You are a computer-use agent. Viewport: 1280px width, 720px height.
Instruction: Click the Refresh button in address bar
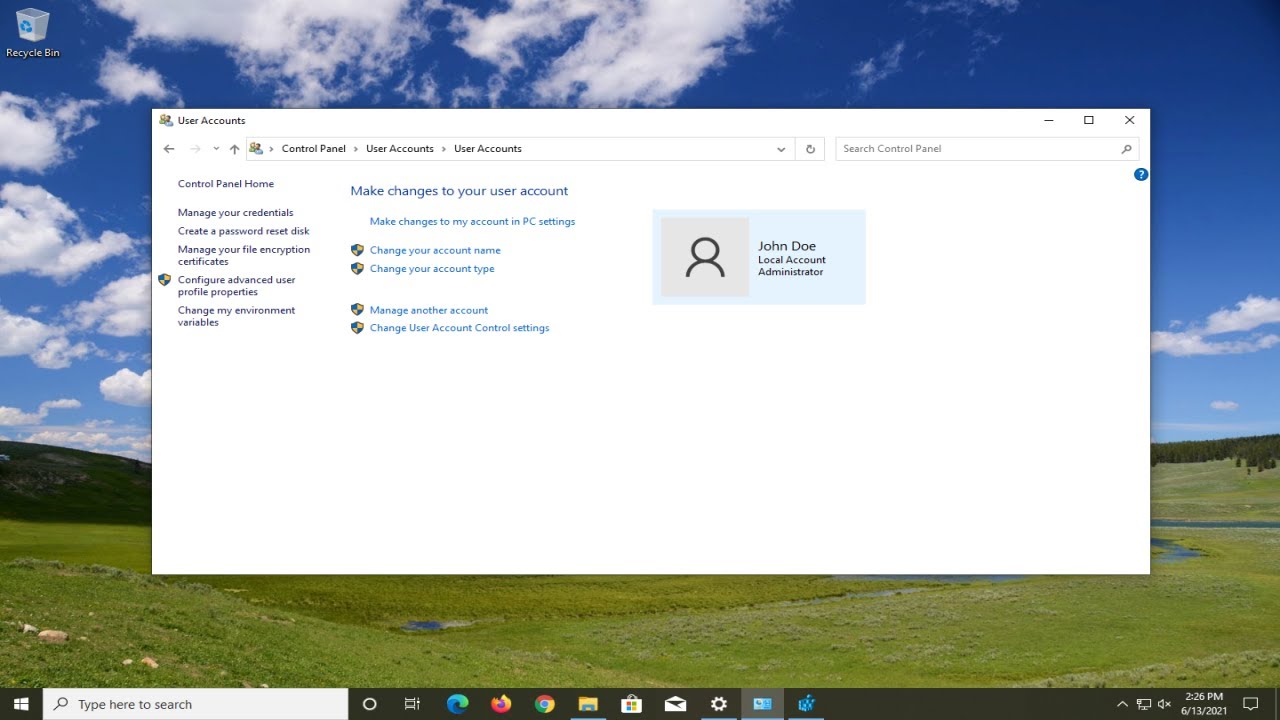(811, 149)
